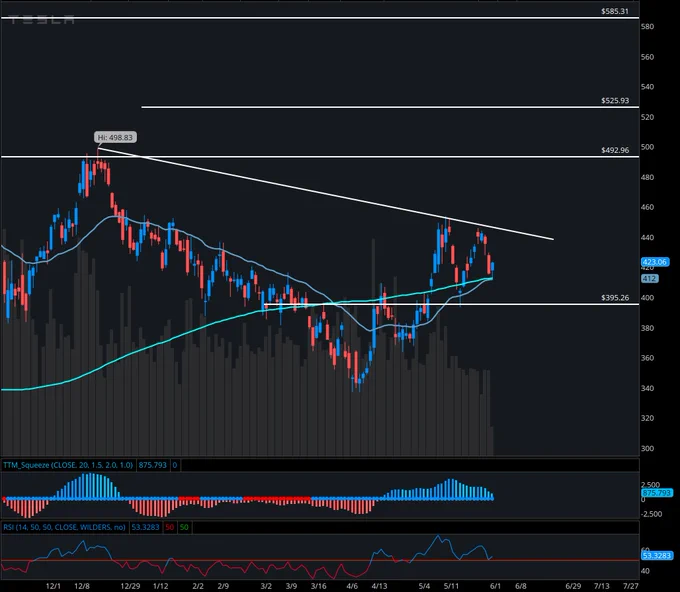
Task: Click the Hi: 498.83 price bubble
Action: (115, 137)
